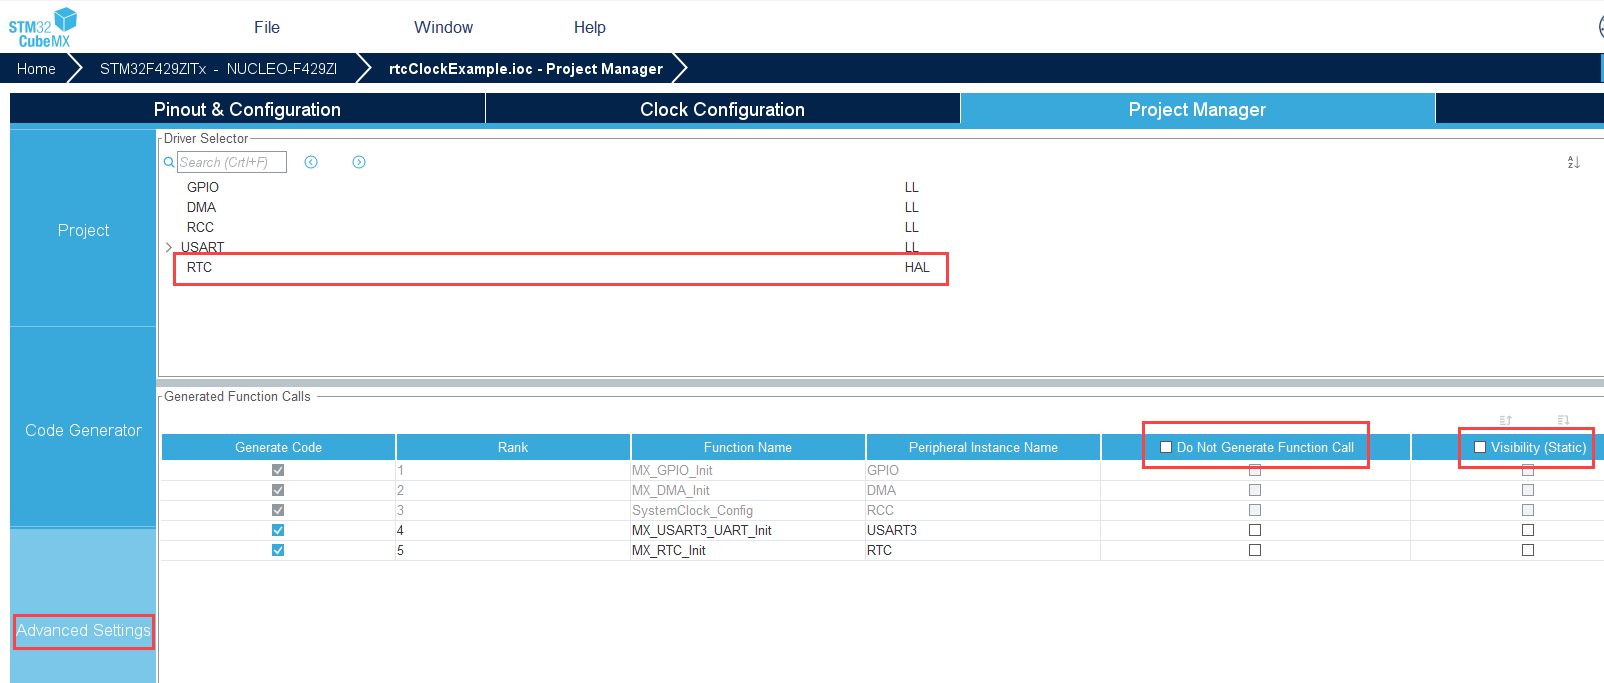The image size is (1604, 683).
Task: Click the search magnifier icon in Driver Selector
Action: pyautogui.click(x=169, y=162)
